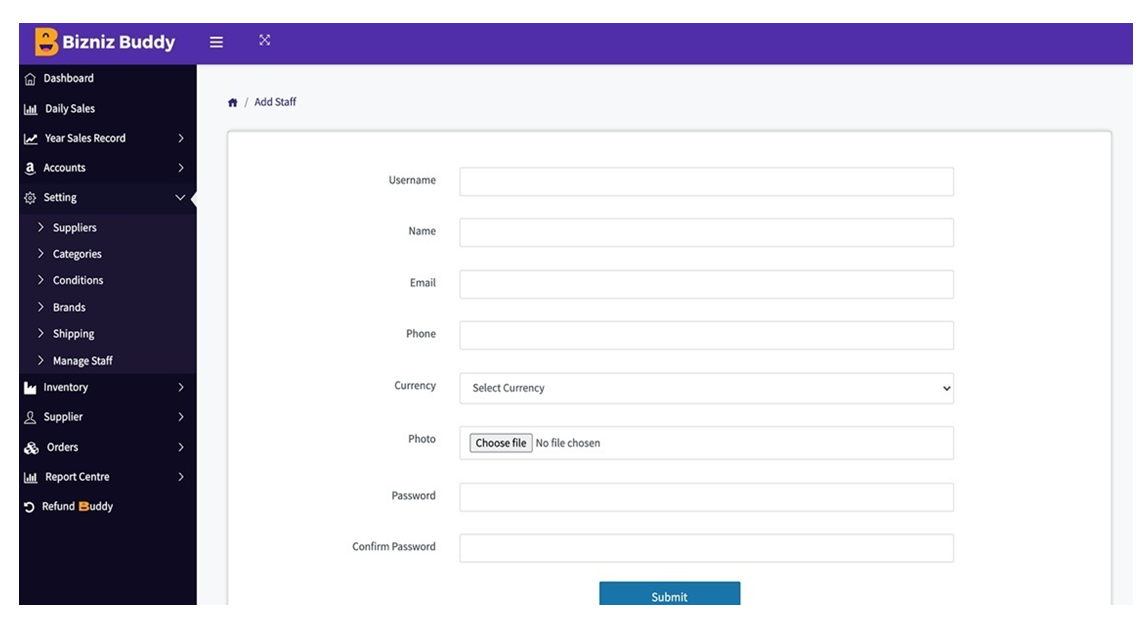The image size is (1147, 633).
Task: Expand the Inventory menu chevron
Action: (181, 387)
